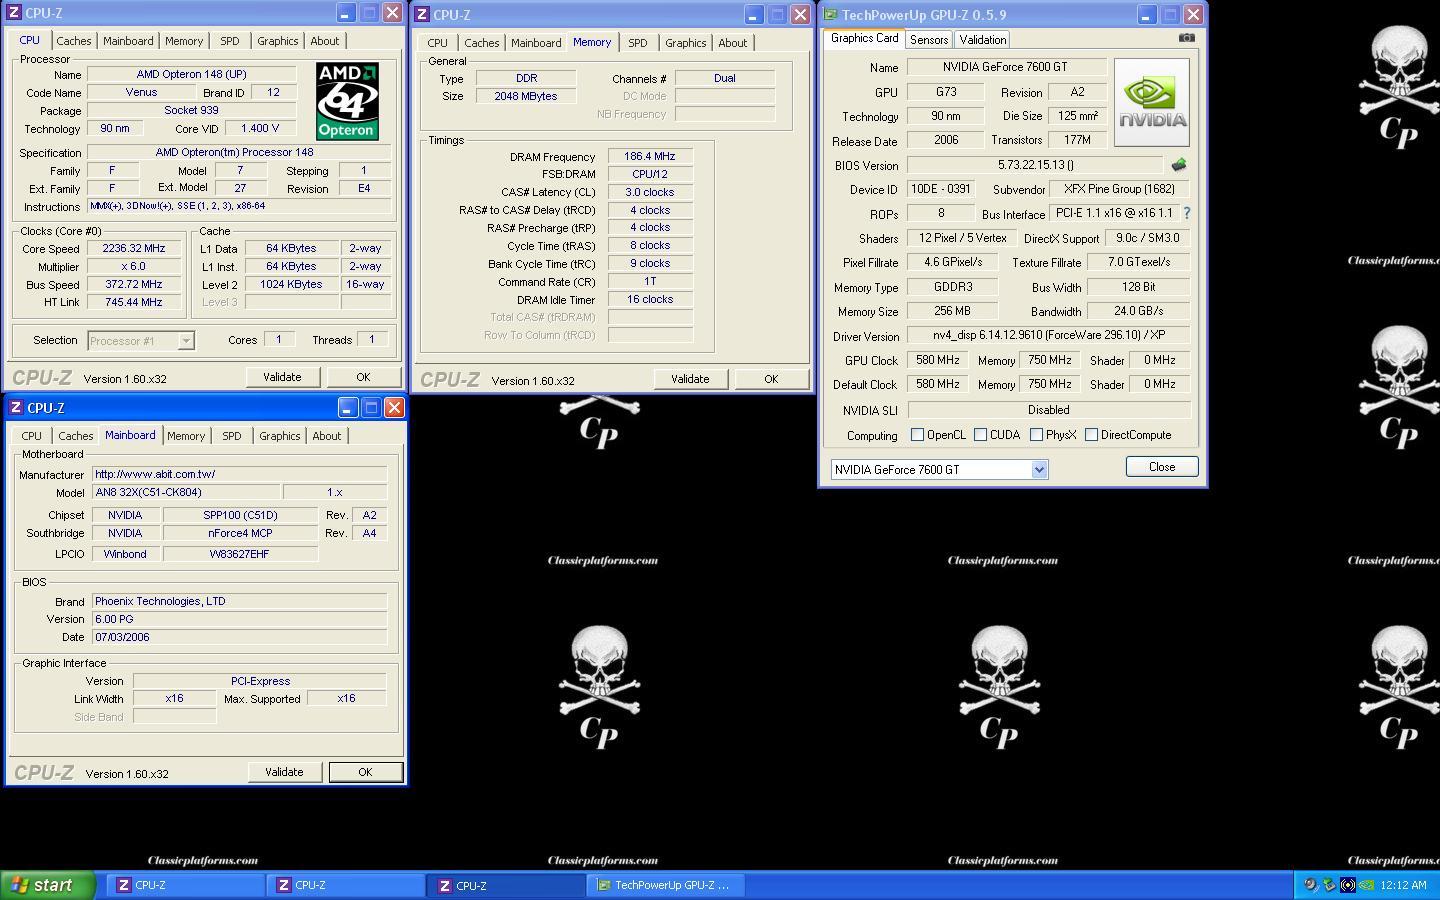Minimize the CPU-Z Memory window

coord(753,15)
